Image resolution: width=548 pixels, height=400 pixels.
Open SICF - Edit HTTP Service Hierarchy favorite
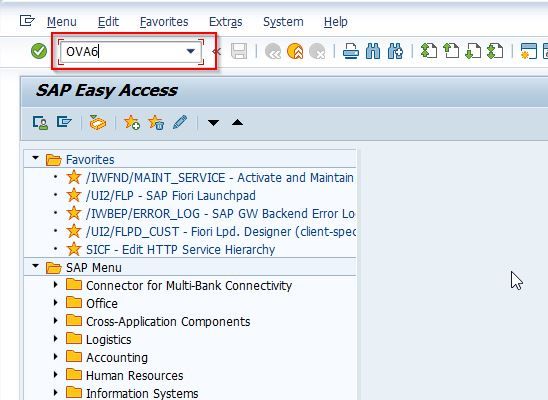click(x=180, y=250)
